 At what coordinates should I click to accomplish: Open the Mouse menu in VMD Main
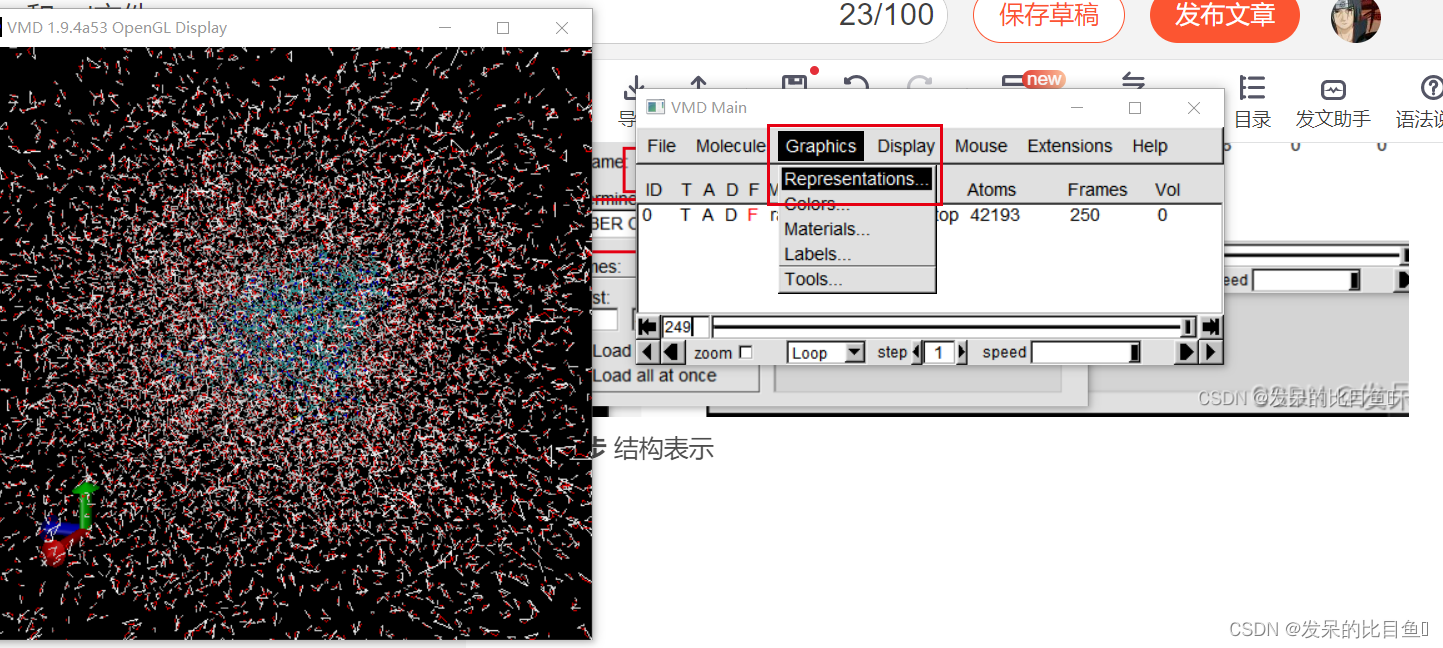pos(981,146)
